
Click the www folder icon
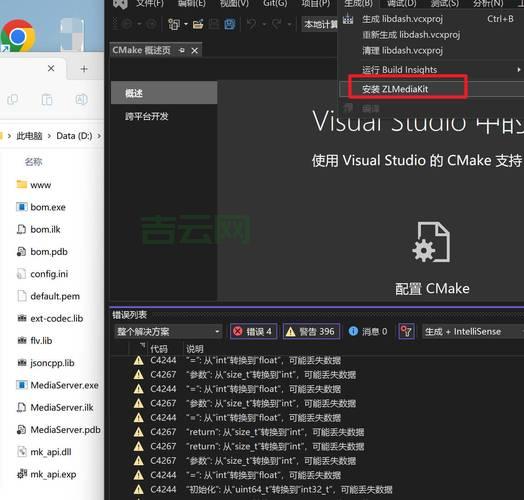coord(21,184)
